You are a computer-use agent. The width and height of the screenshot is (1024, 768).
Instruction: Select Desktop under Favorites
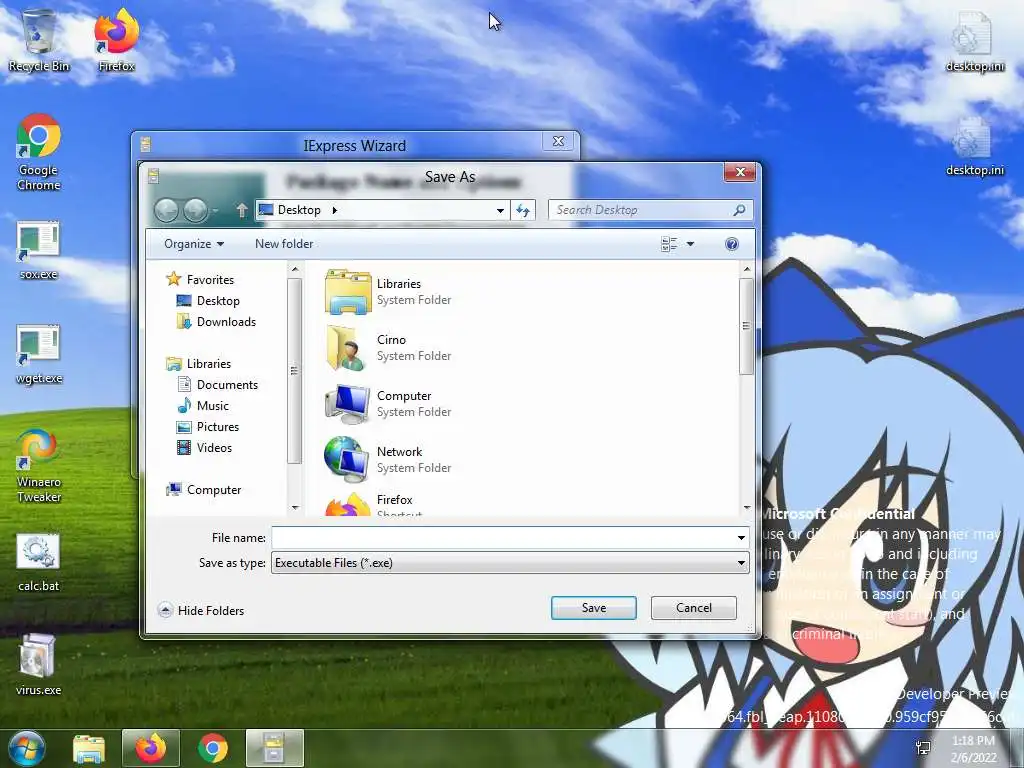(208, 300)
